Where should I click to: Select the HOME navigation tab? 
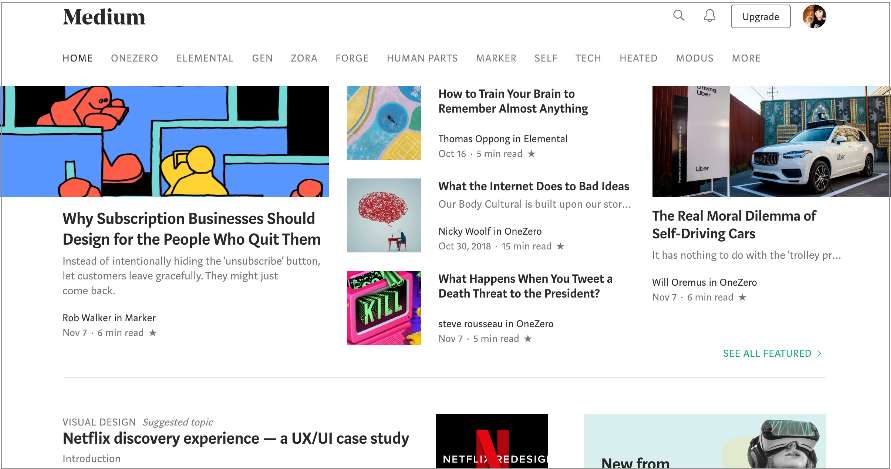tap(77, 58)
